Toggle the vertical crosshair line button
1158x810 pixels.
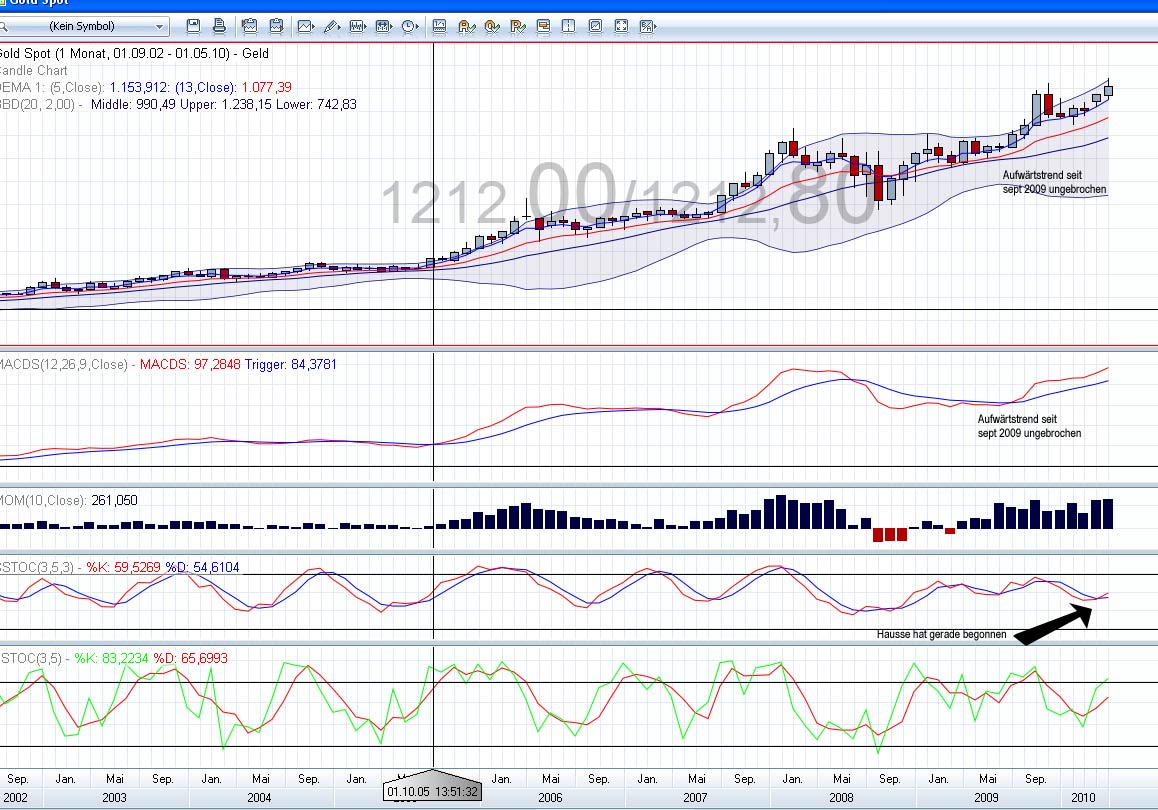(569, 26)
